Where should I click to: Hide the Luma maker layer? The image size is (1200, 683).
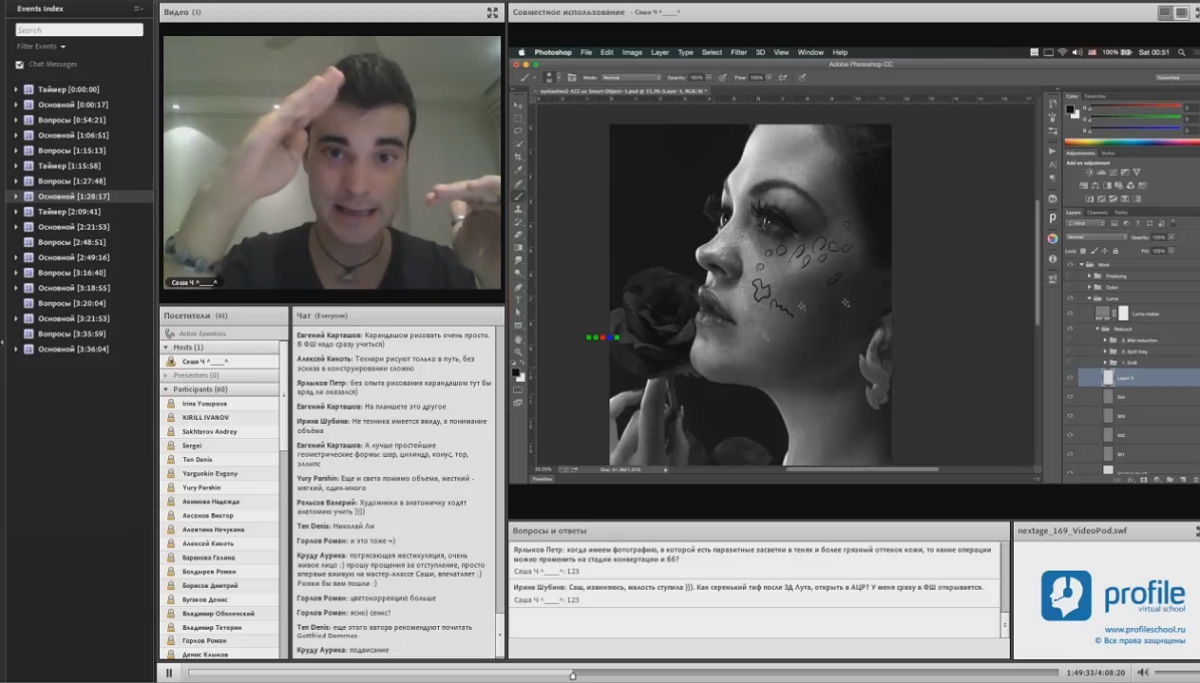tap(1070, 313)
